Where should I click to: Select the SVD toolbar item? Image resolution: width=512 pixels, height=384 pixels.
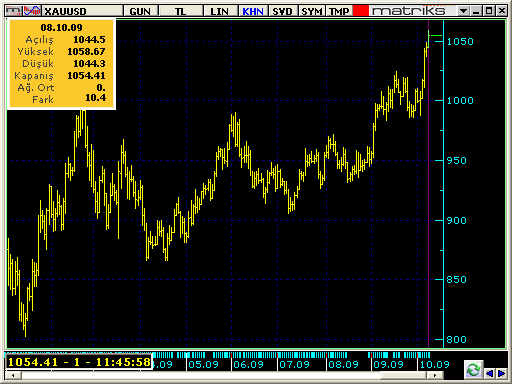283,11
